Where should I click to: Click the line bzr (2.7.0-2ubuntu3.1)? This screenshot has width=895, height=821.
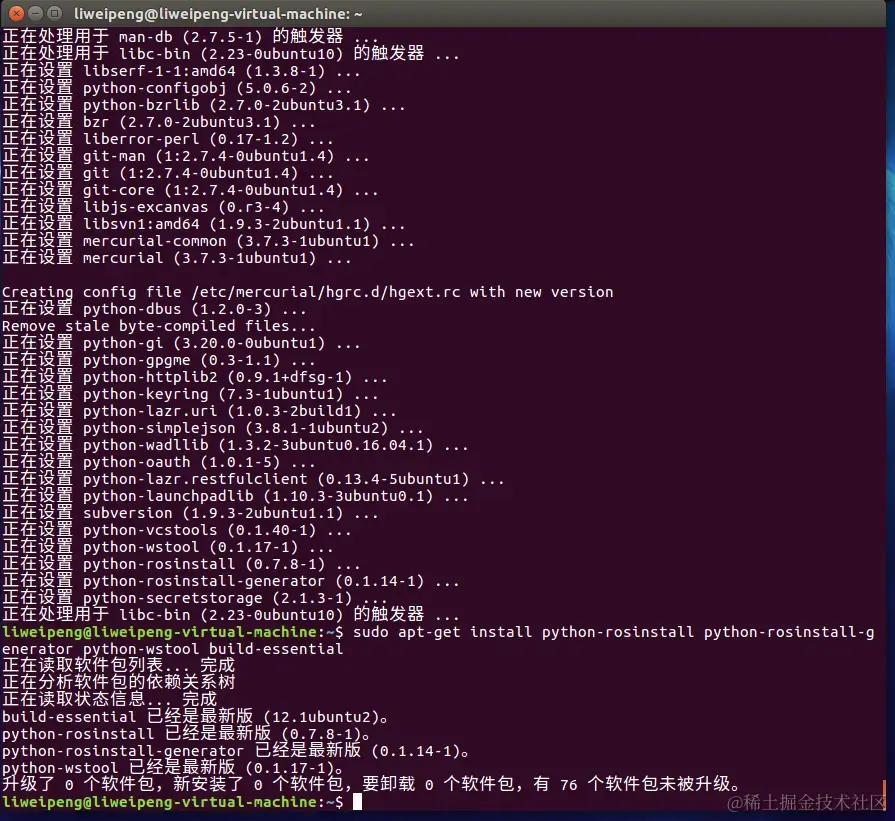[x=159, y=122]
